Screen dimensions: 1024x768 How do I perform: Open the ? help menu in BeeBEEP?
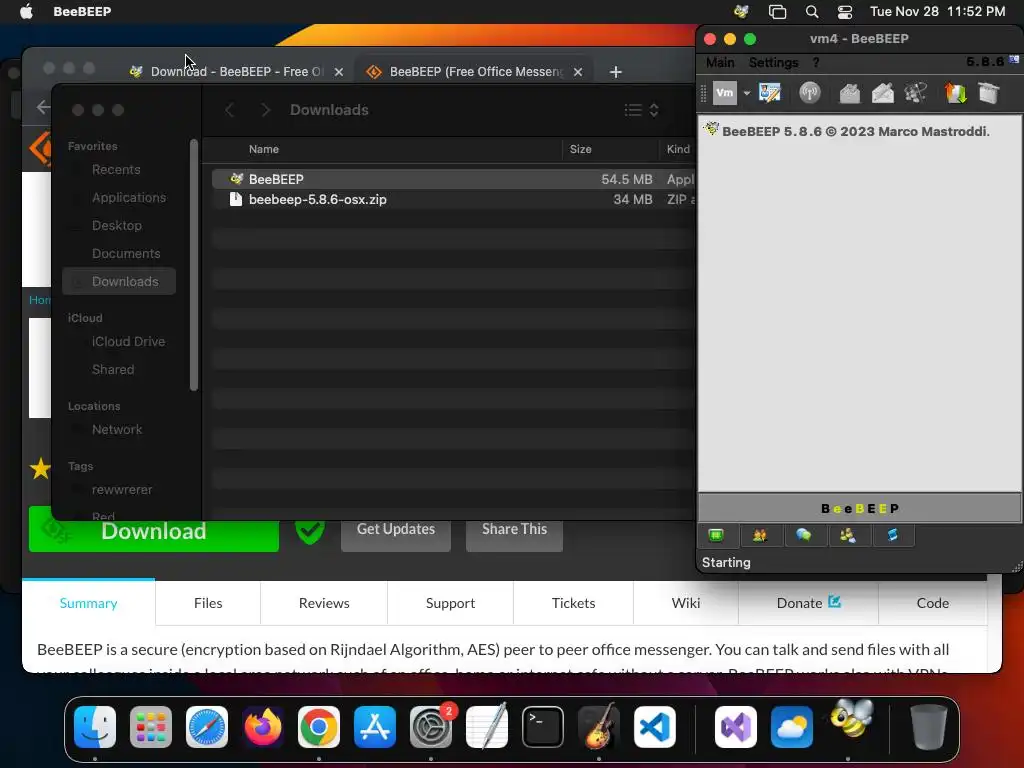pyautogui.click(x=816, y=63)
